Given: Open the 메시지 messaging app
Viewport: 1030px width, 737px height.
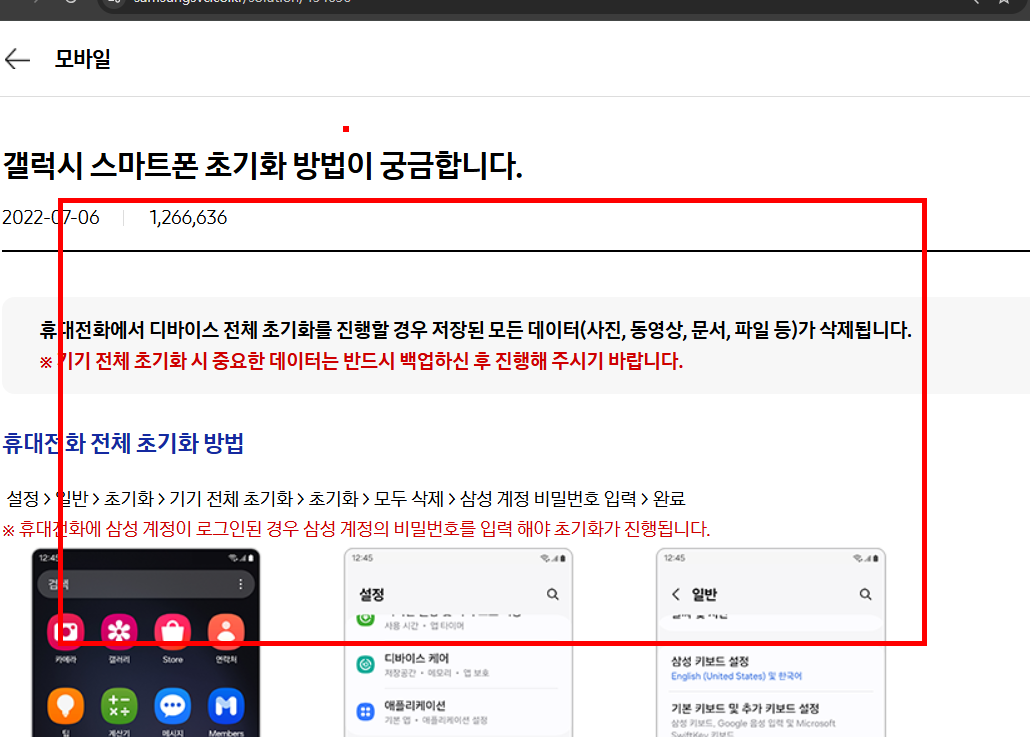Looking at the screenshot, I should [173, 708].
